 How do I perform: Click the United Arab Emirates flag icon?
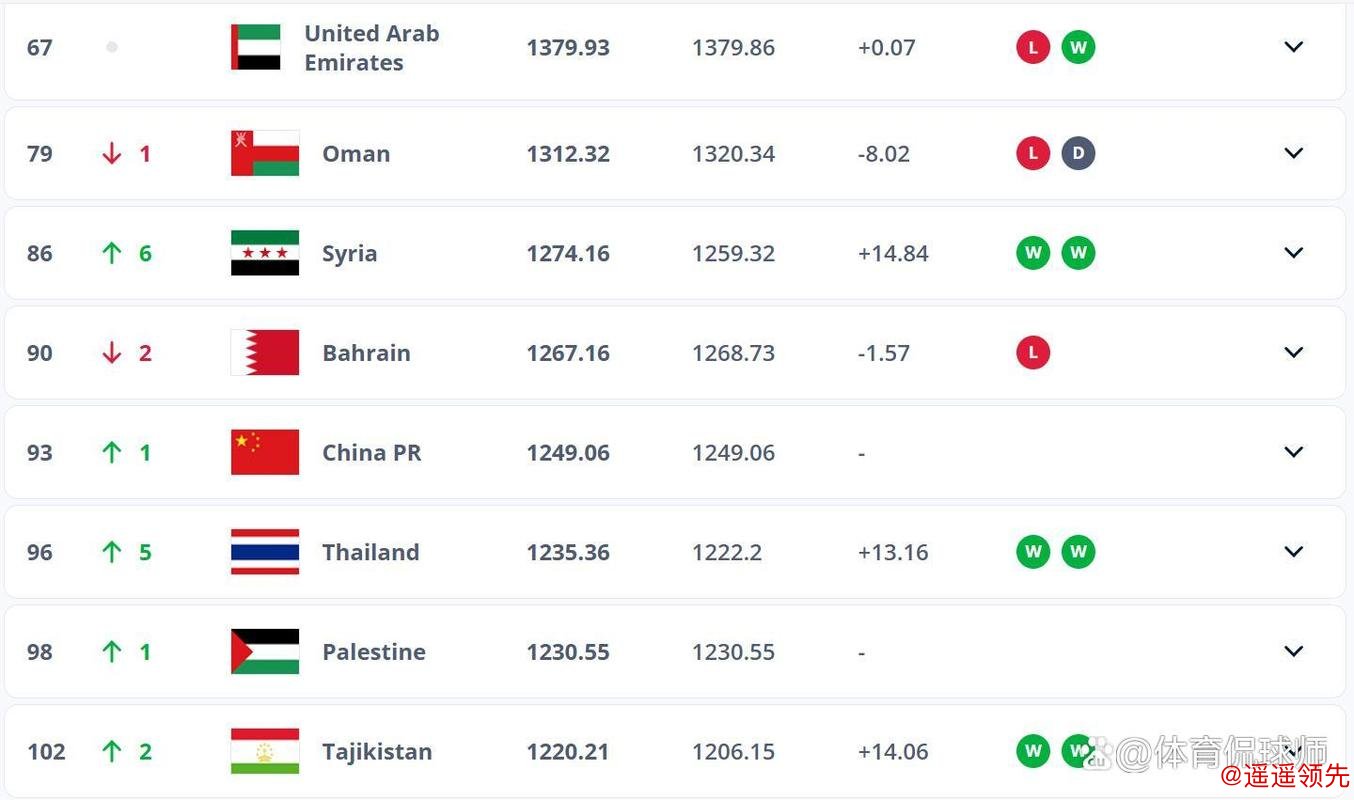coord(256,47)
